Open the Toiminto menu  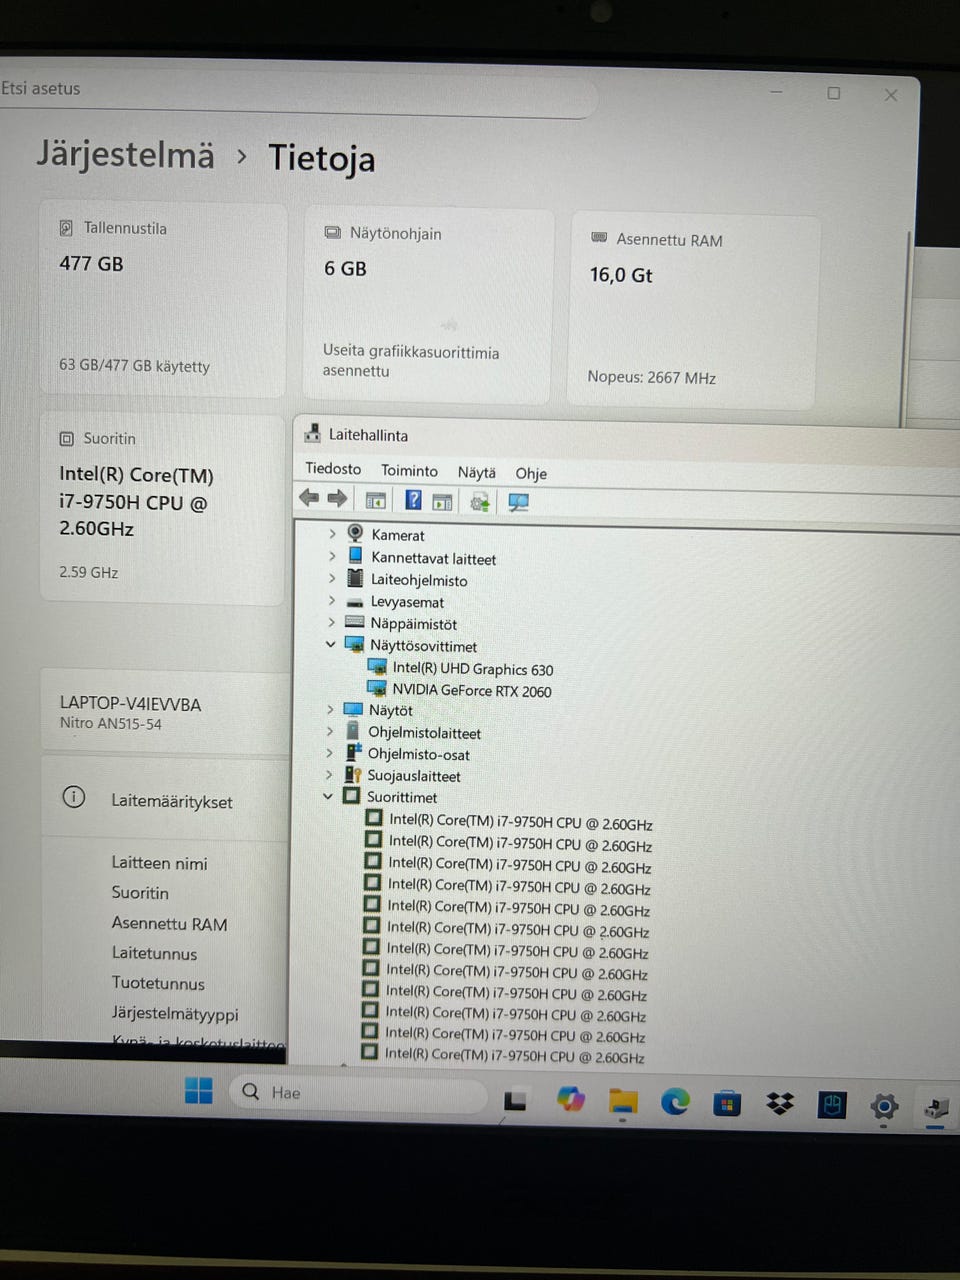tap(409, 470)
